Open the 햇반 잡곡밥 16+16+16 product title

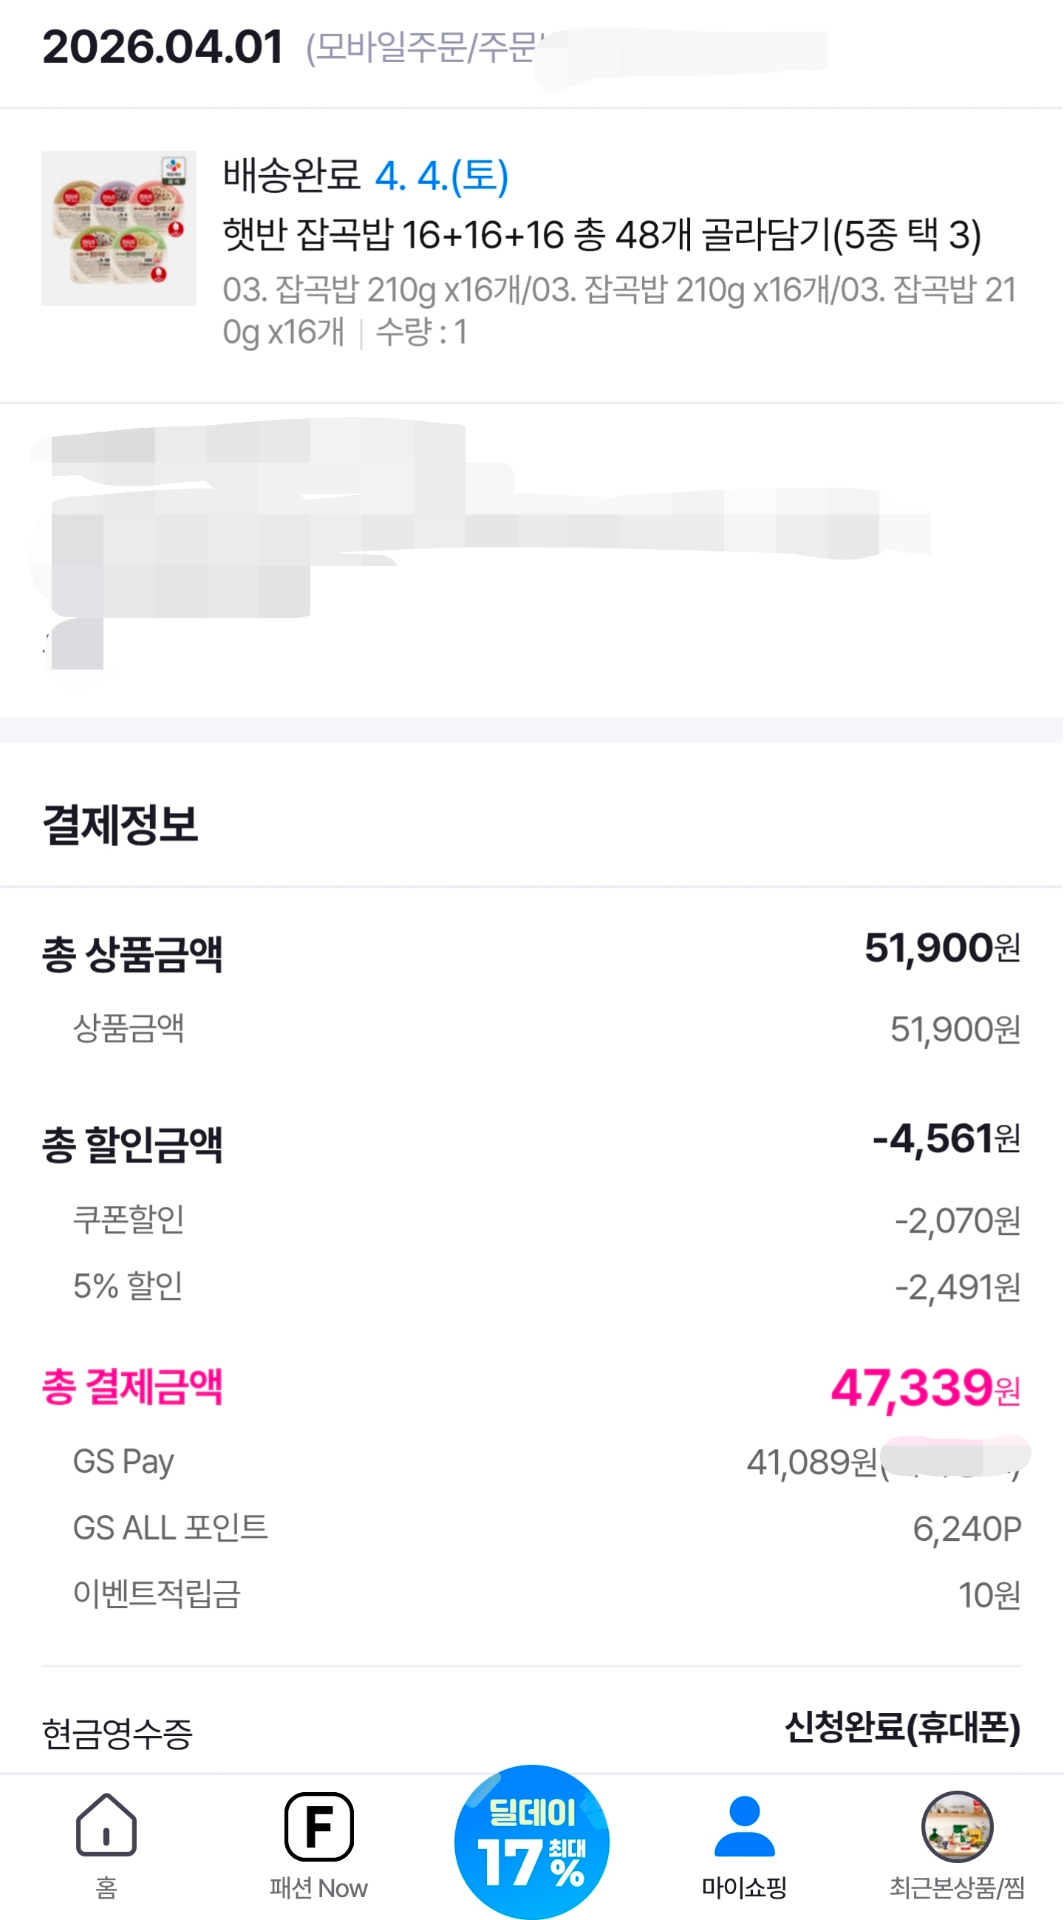pyautogui.click(x=601, y=236)
